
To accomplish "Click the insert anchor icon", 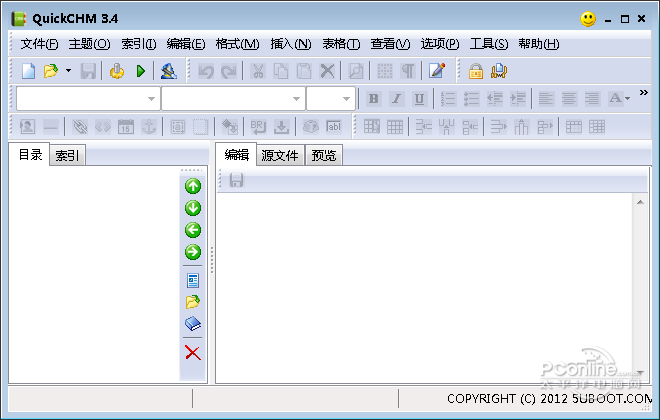I will point(149,127).
